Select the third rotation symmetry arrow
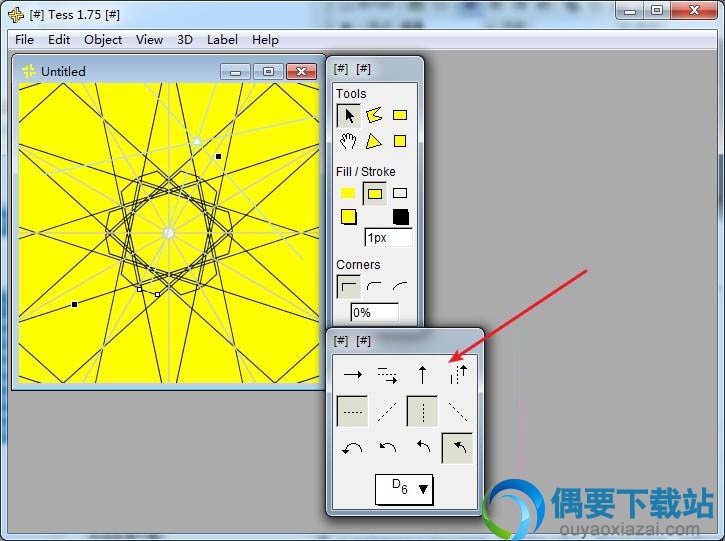Viewport: 725px width, 541px height. coord(423,447)
